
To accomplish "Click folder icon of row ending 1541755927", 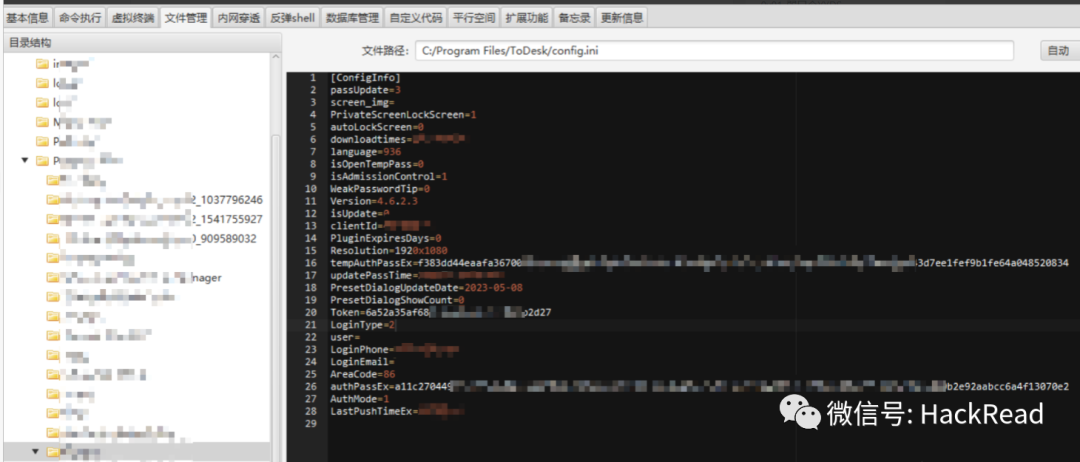I will click(53, 219).
